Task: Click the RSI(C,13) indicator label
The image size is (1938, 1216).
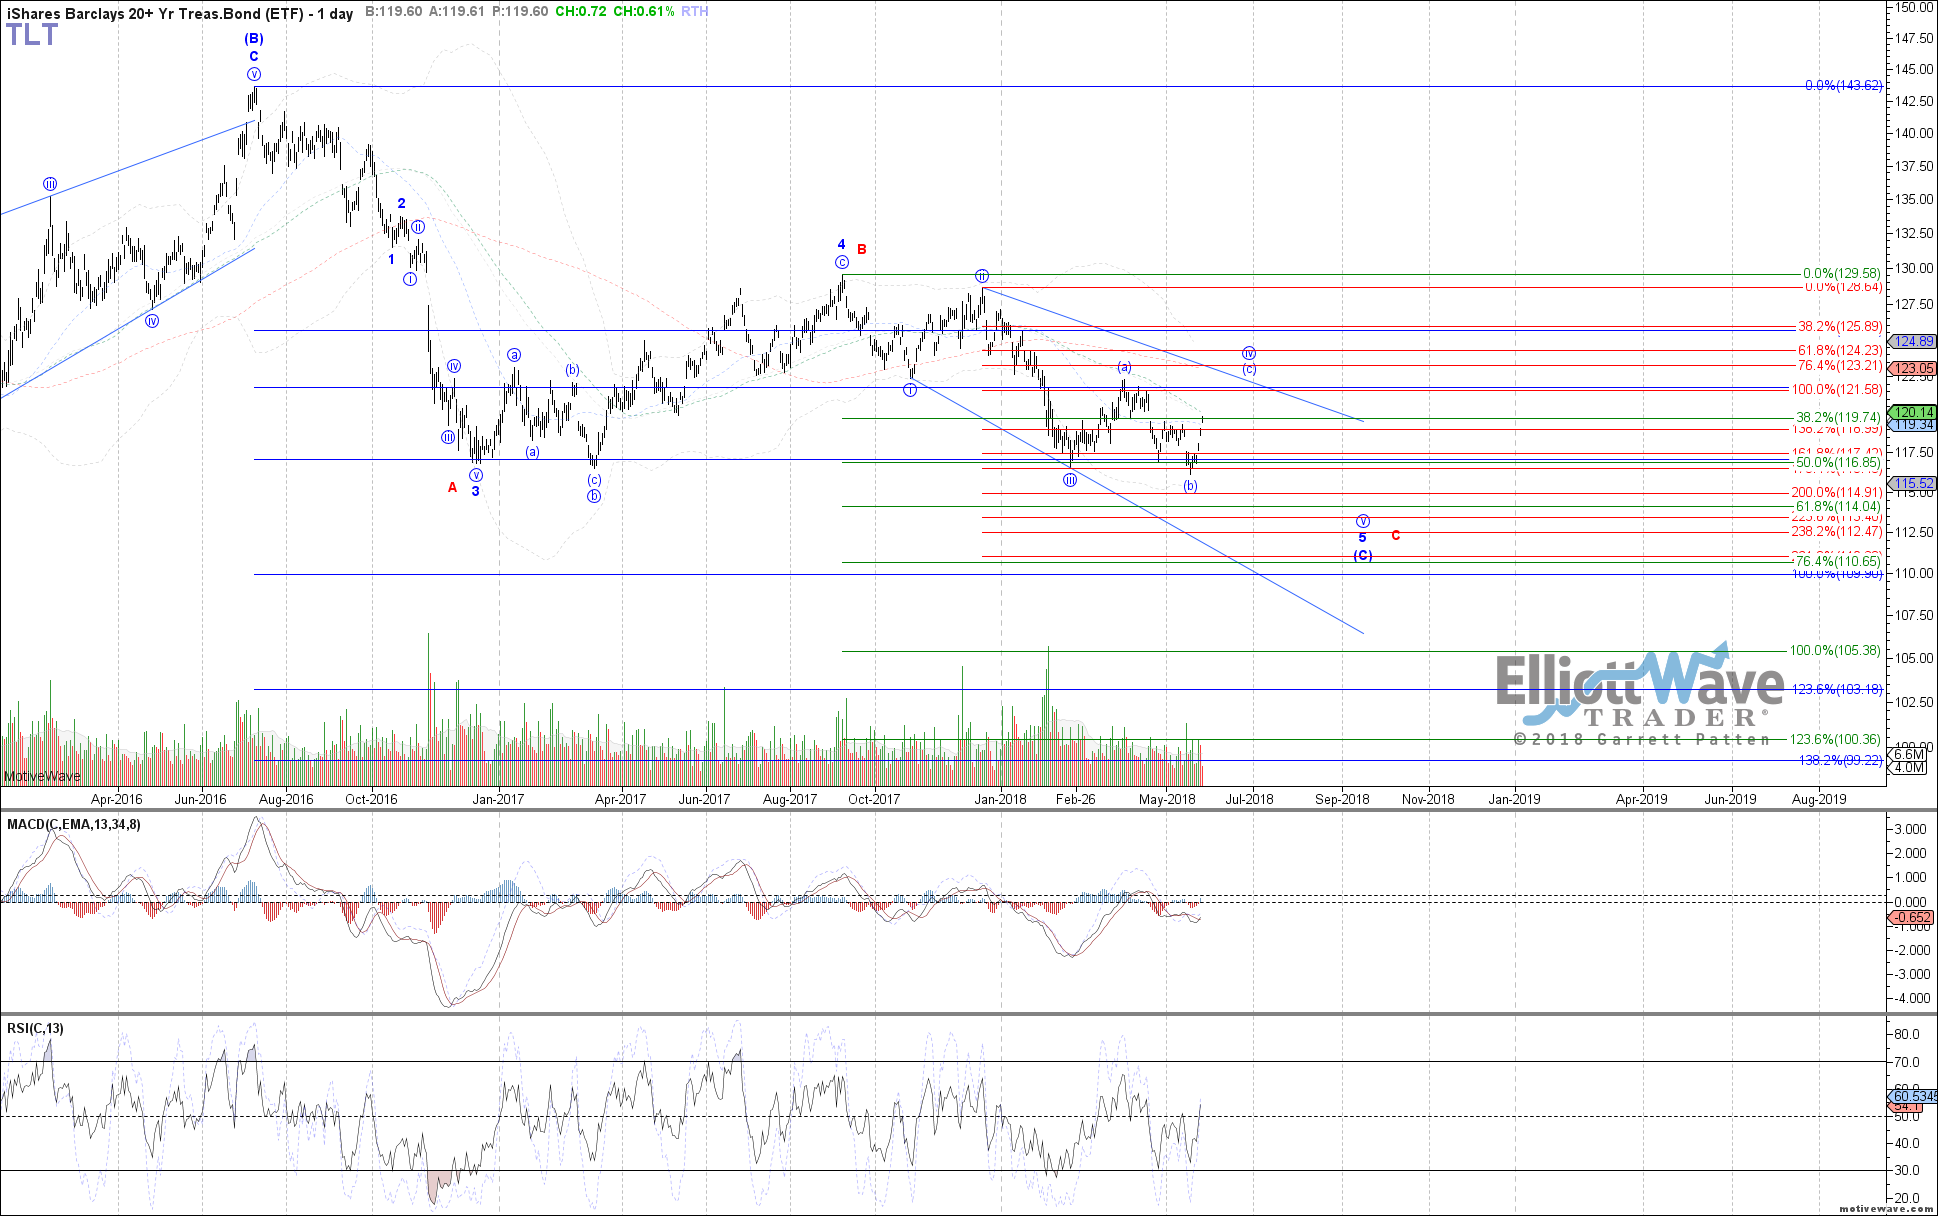Action: pos(35,1028)
